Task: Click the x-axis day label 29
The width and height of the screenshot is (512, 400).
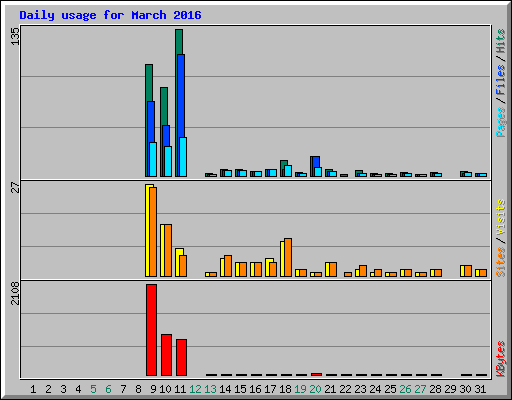Action: click(450, 389)
